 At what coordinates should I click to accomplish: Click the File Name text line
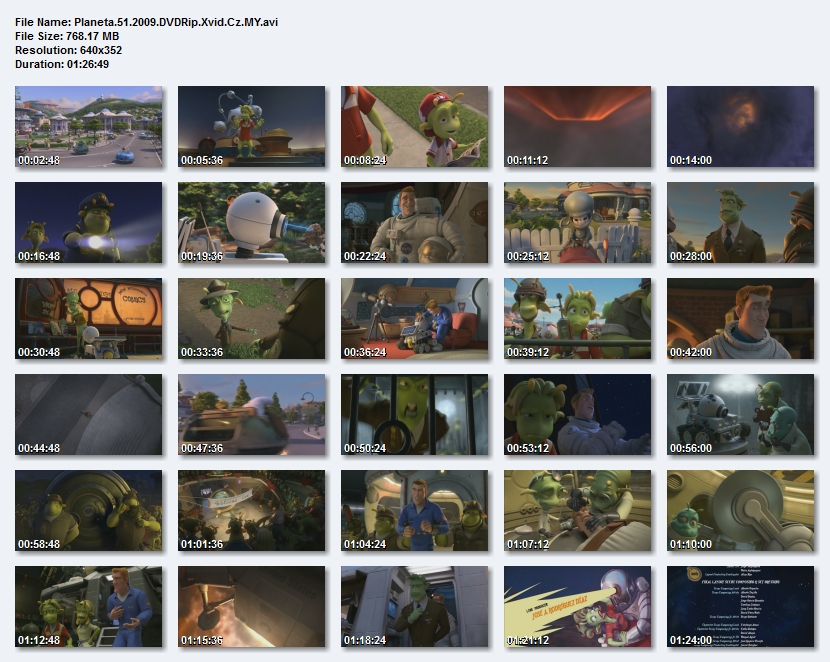(x=147, y=22)
